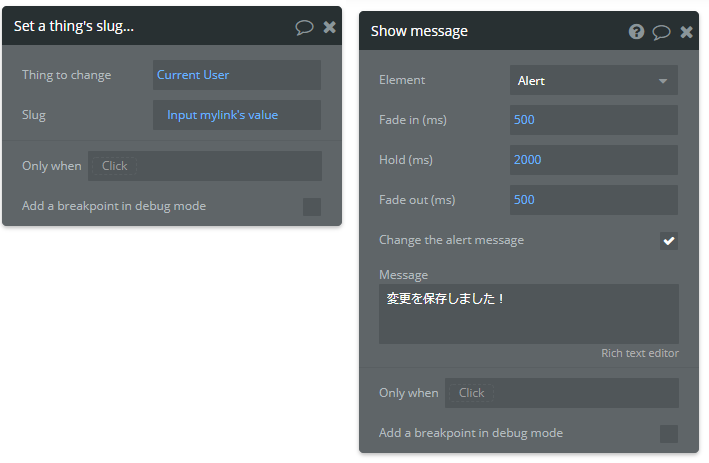The width and height of the screenshot is (709, 463).
Task: Enable breakpoint checkbox in Show message panel
Action: pyautogui.click(x=669, y=434)
